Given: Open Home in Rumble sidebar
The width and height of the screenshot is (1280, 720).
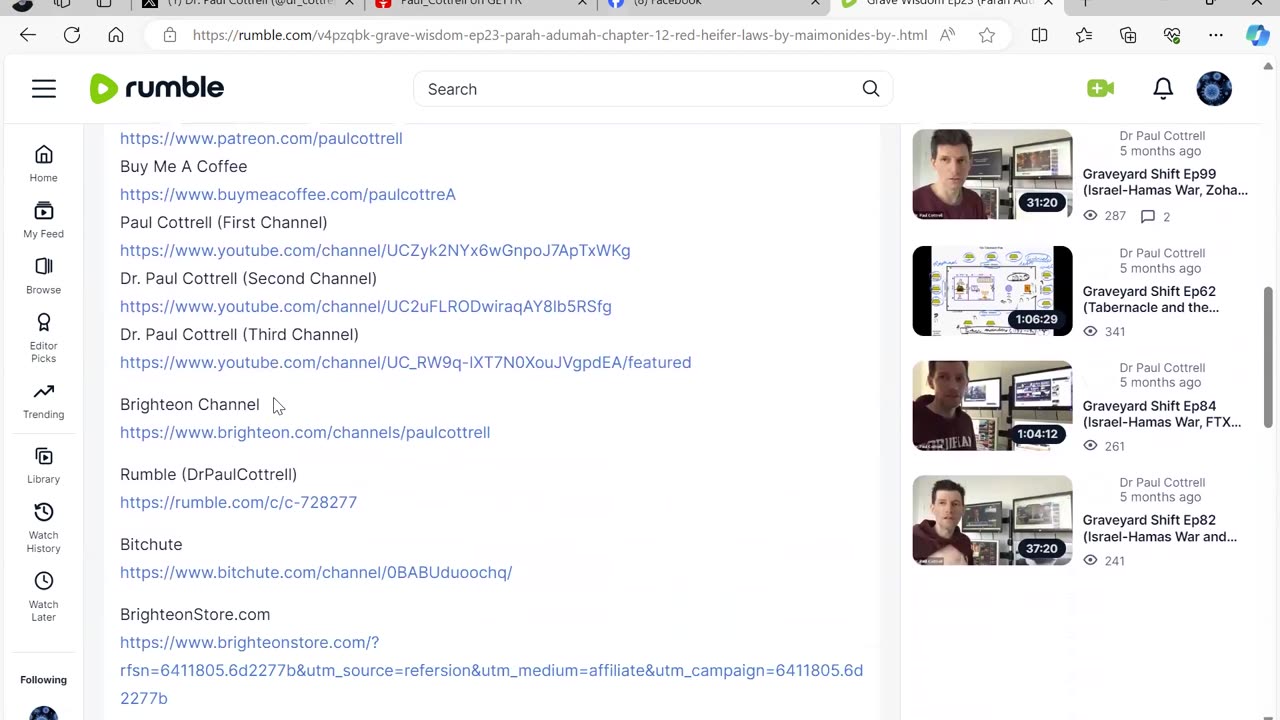Looking at the screenshot, I should click(43, 164).
